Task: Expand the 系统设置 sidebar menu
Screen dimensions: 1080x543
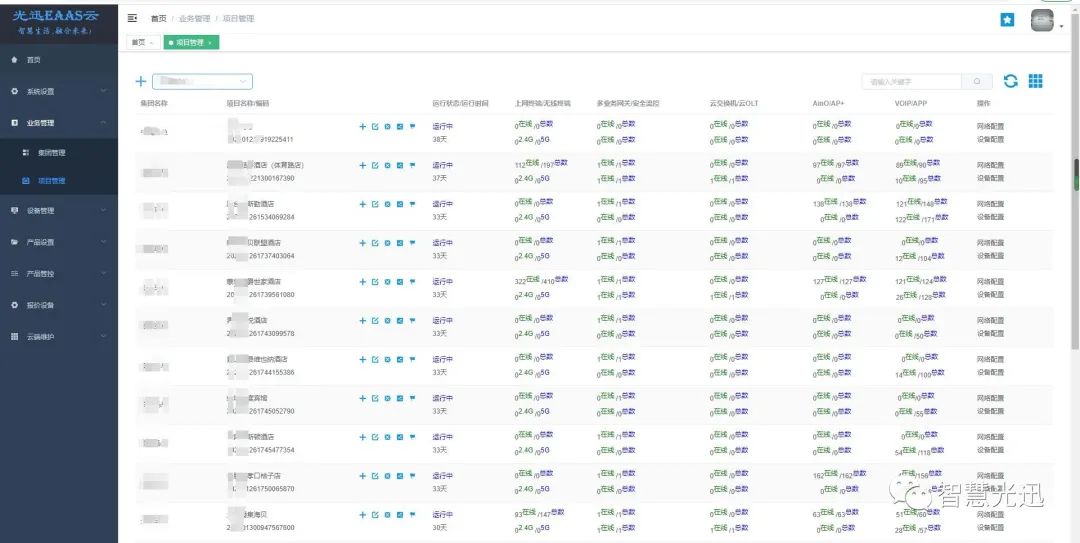Action: pyautogui.click(x=58, y=91)
